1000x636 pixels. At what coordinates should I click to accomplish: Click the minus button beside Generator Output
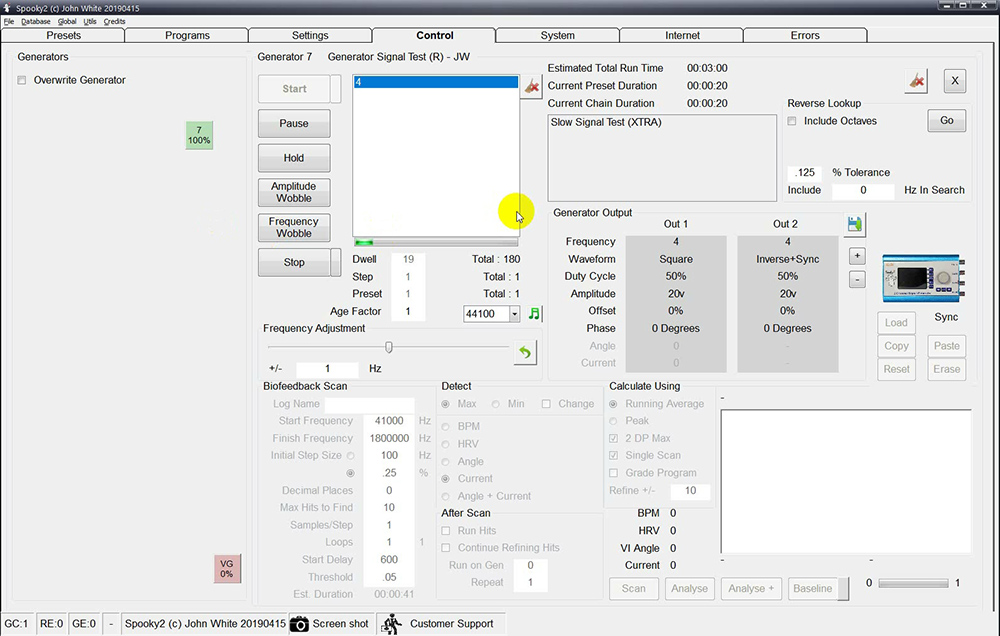857,280
